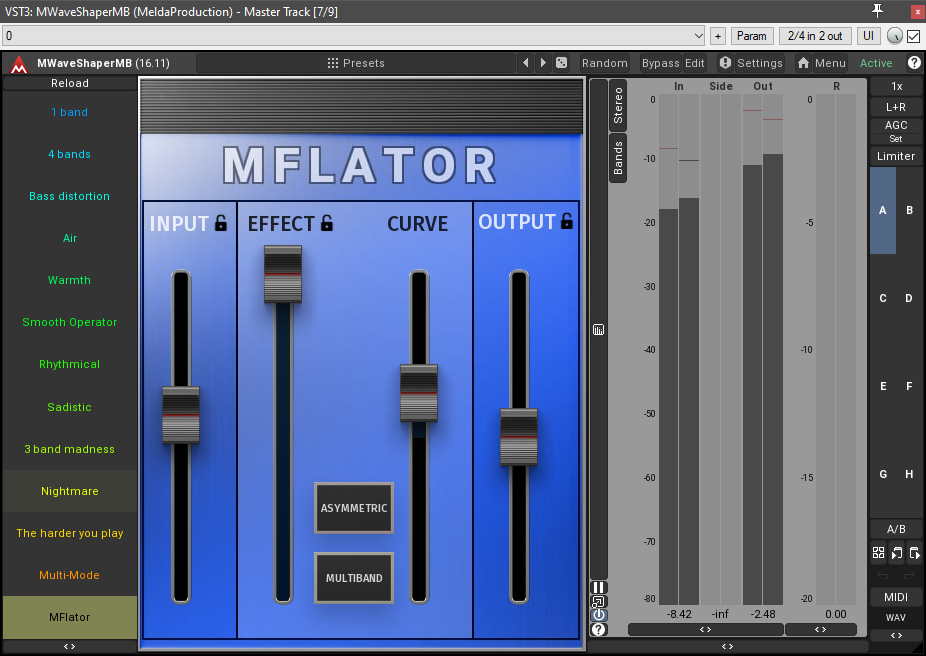Click the Edit button
This screenshot has height=656, width=926.
(x=694, y=63)
